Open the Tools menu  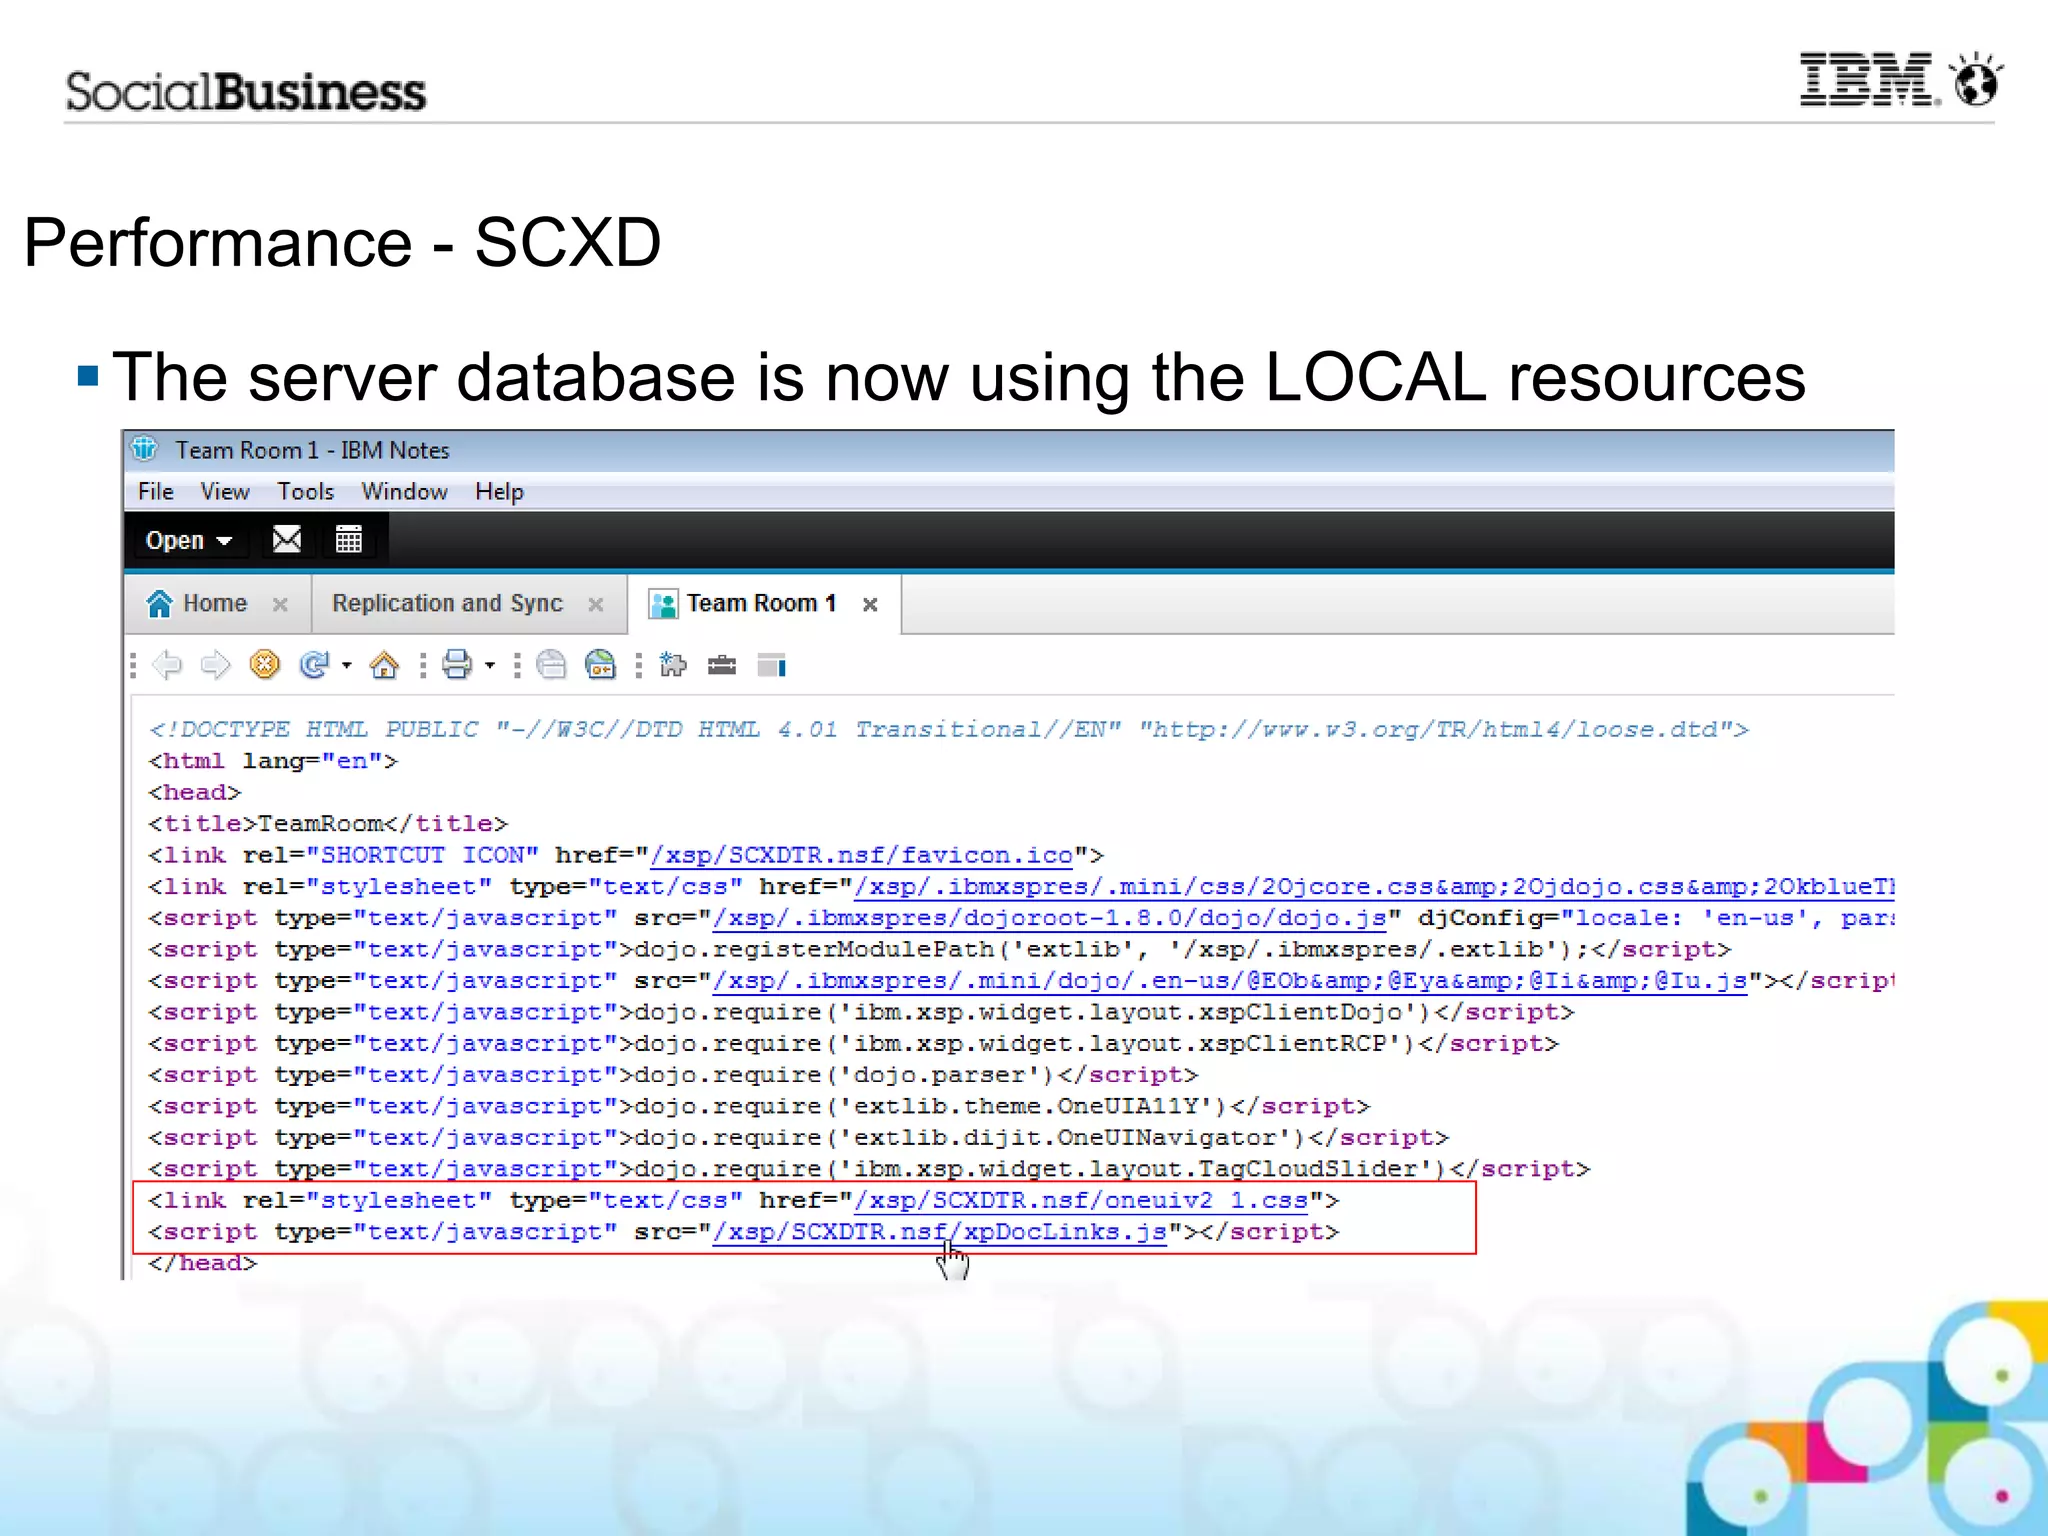(306, 491)
